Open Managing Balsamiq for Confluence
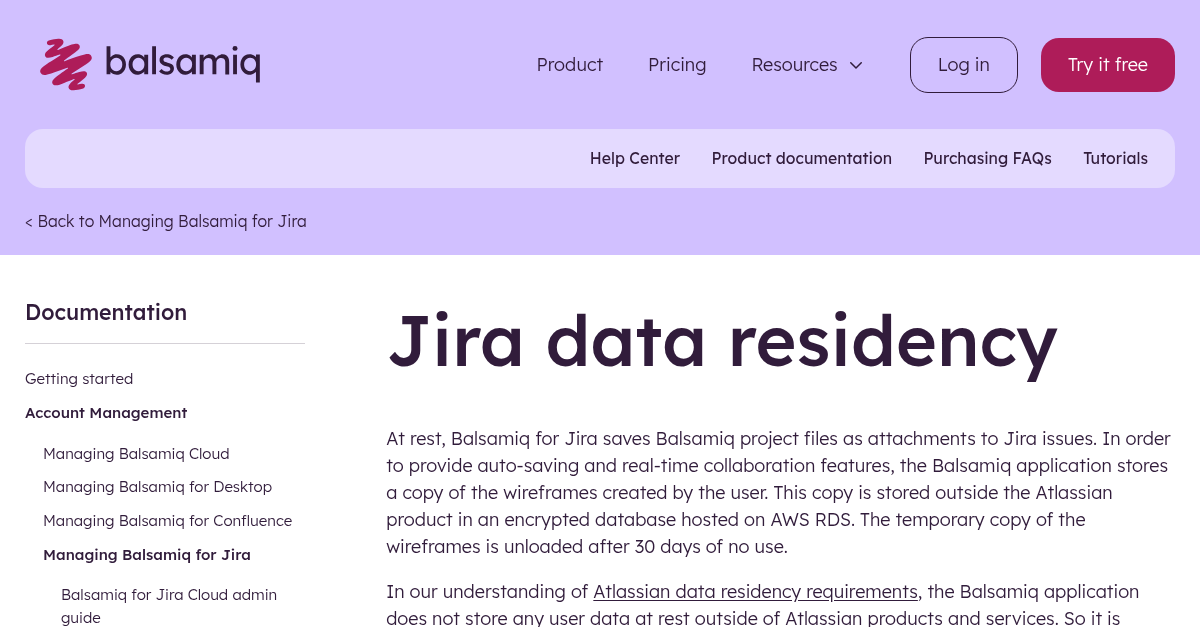1200x627 pixels. coord(167,521)
